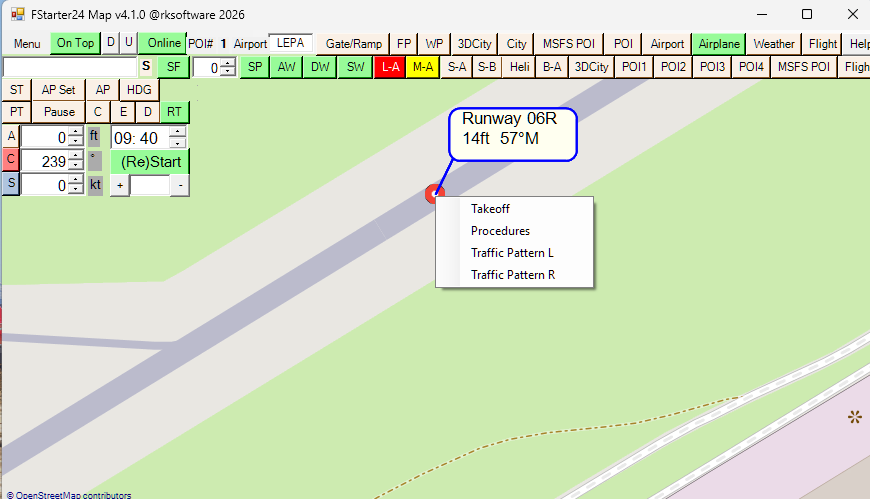Choose Traffic Pattern R menu entry
The height and width of the screenshot is (499, 870).
514,275
